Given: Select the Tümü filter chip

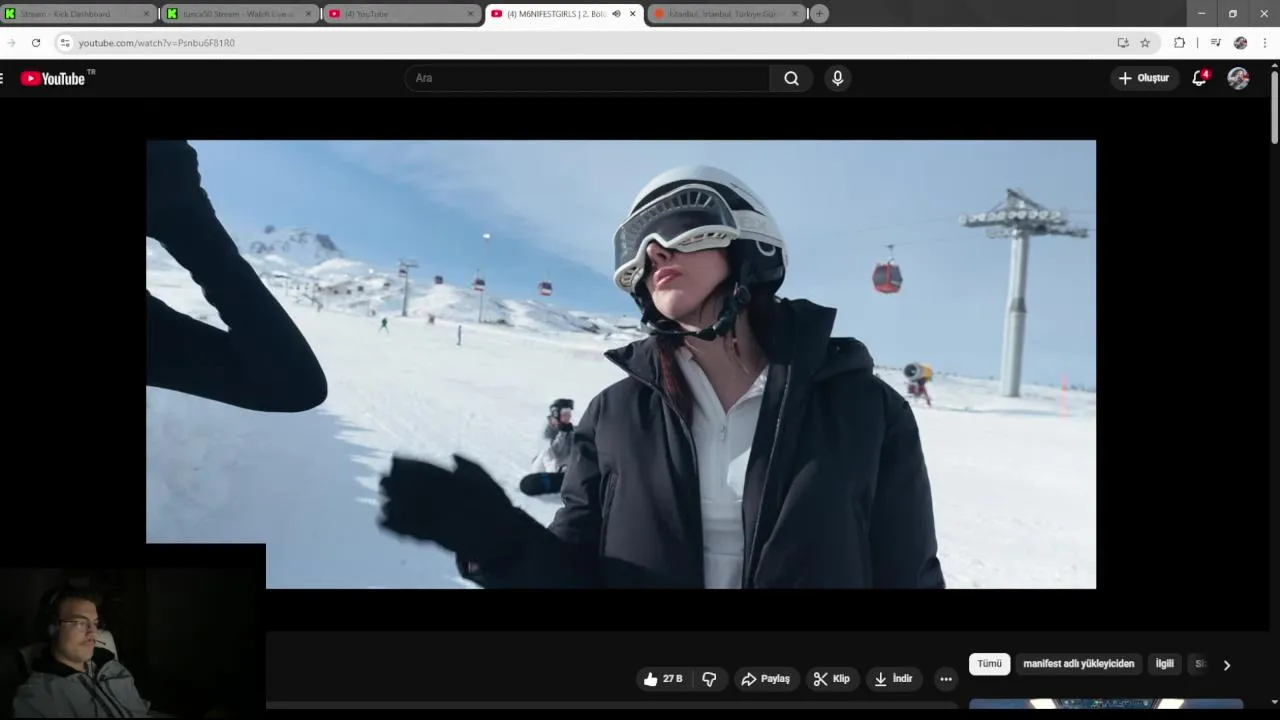Looking at the screenshot, I should 989,664.
